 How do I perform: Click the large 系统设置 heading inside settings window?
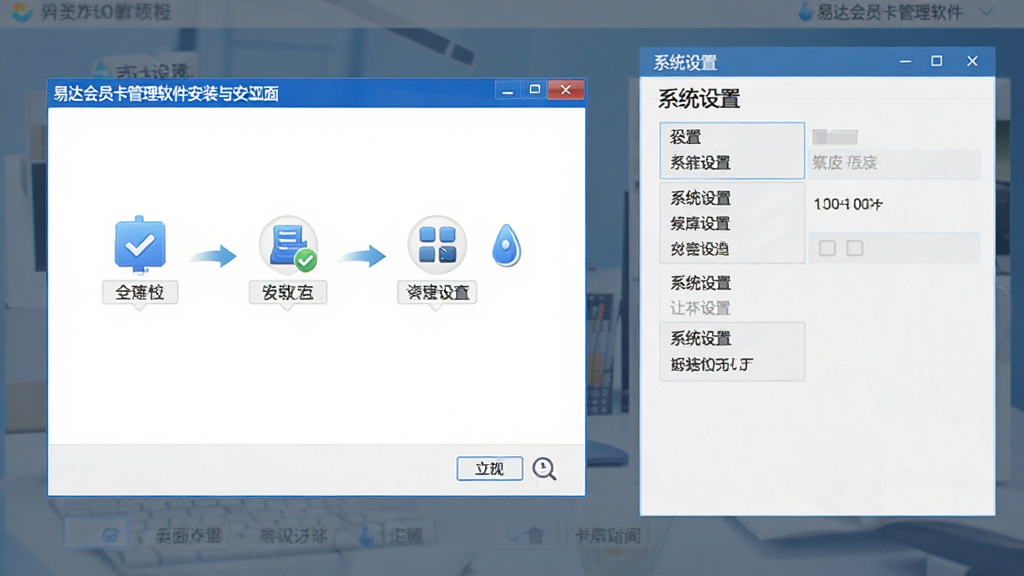(699, 99)
